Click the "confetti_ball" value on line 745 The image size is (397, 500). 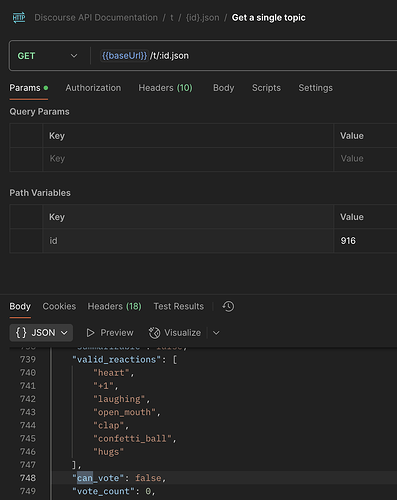pos(132,439)
